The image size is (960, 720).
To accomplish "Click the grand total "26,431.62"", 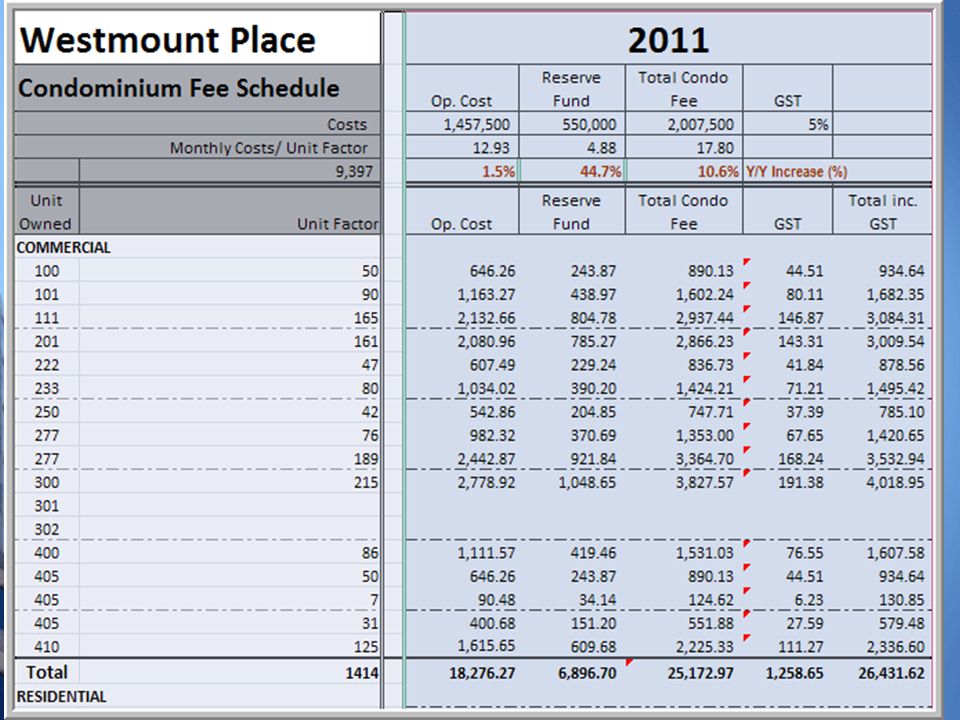I will coord(891,673).
